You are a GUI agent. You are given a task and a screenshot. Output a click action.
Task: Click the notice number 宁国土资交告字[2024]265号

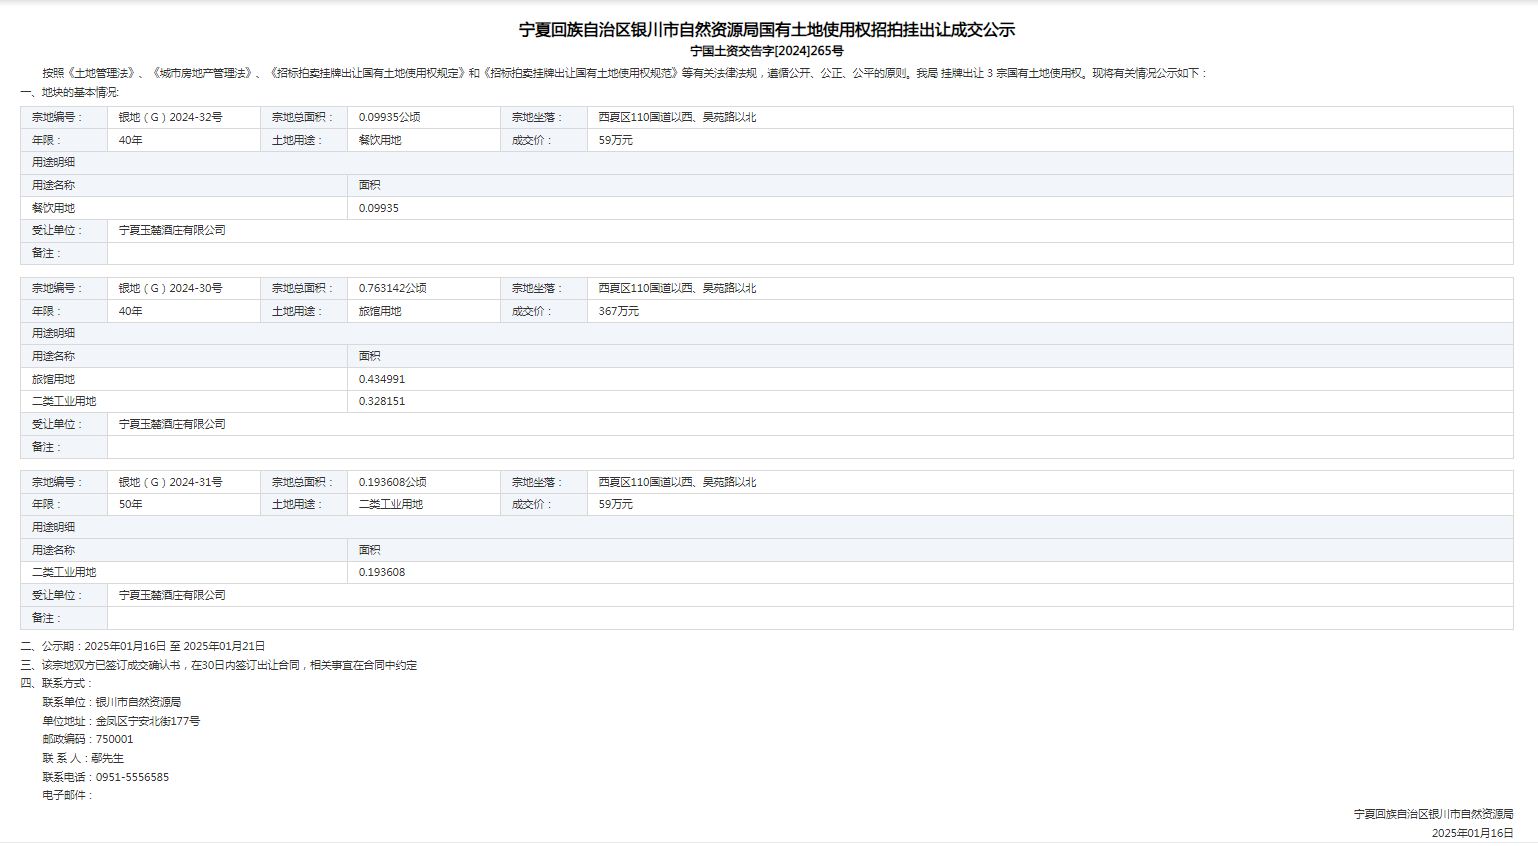point(767,51)
